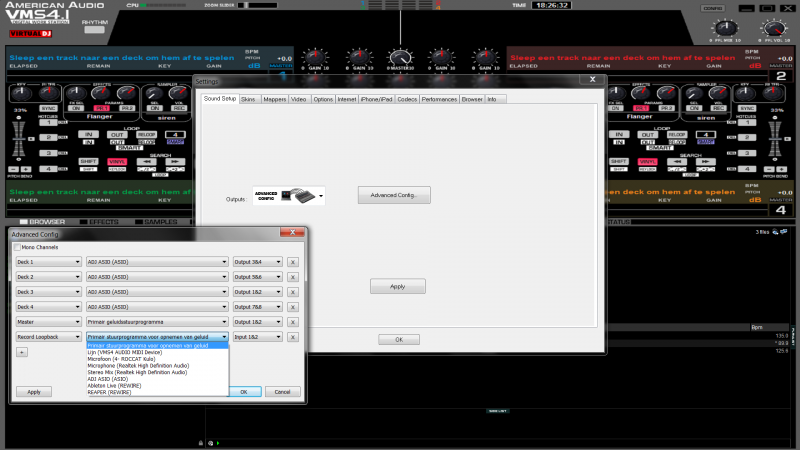Click the PFL Mix knob
The image size is (800, 450).
point(725,28)
